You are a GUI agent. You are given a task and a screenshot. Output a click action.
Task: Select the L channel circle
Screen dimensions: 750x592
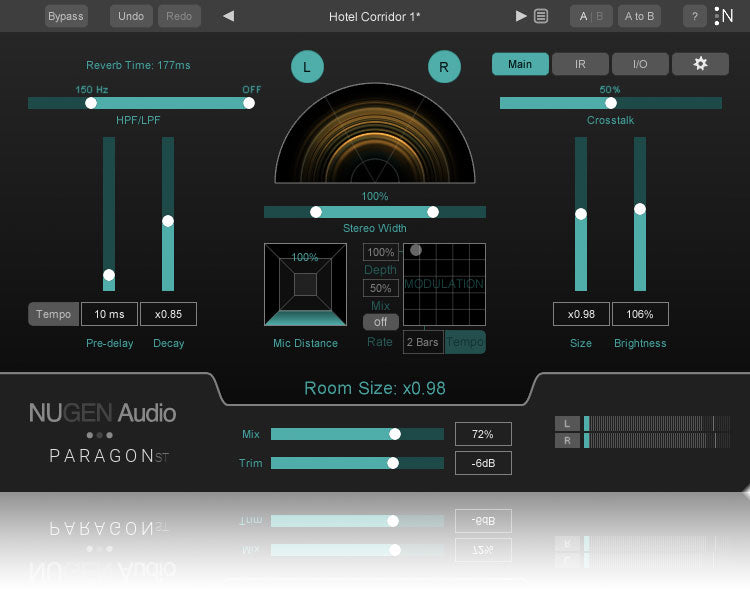coord(307,66)
